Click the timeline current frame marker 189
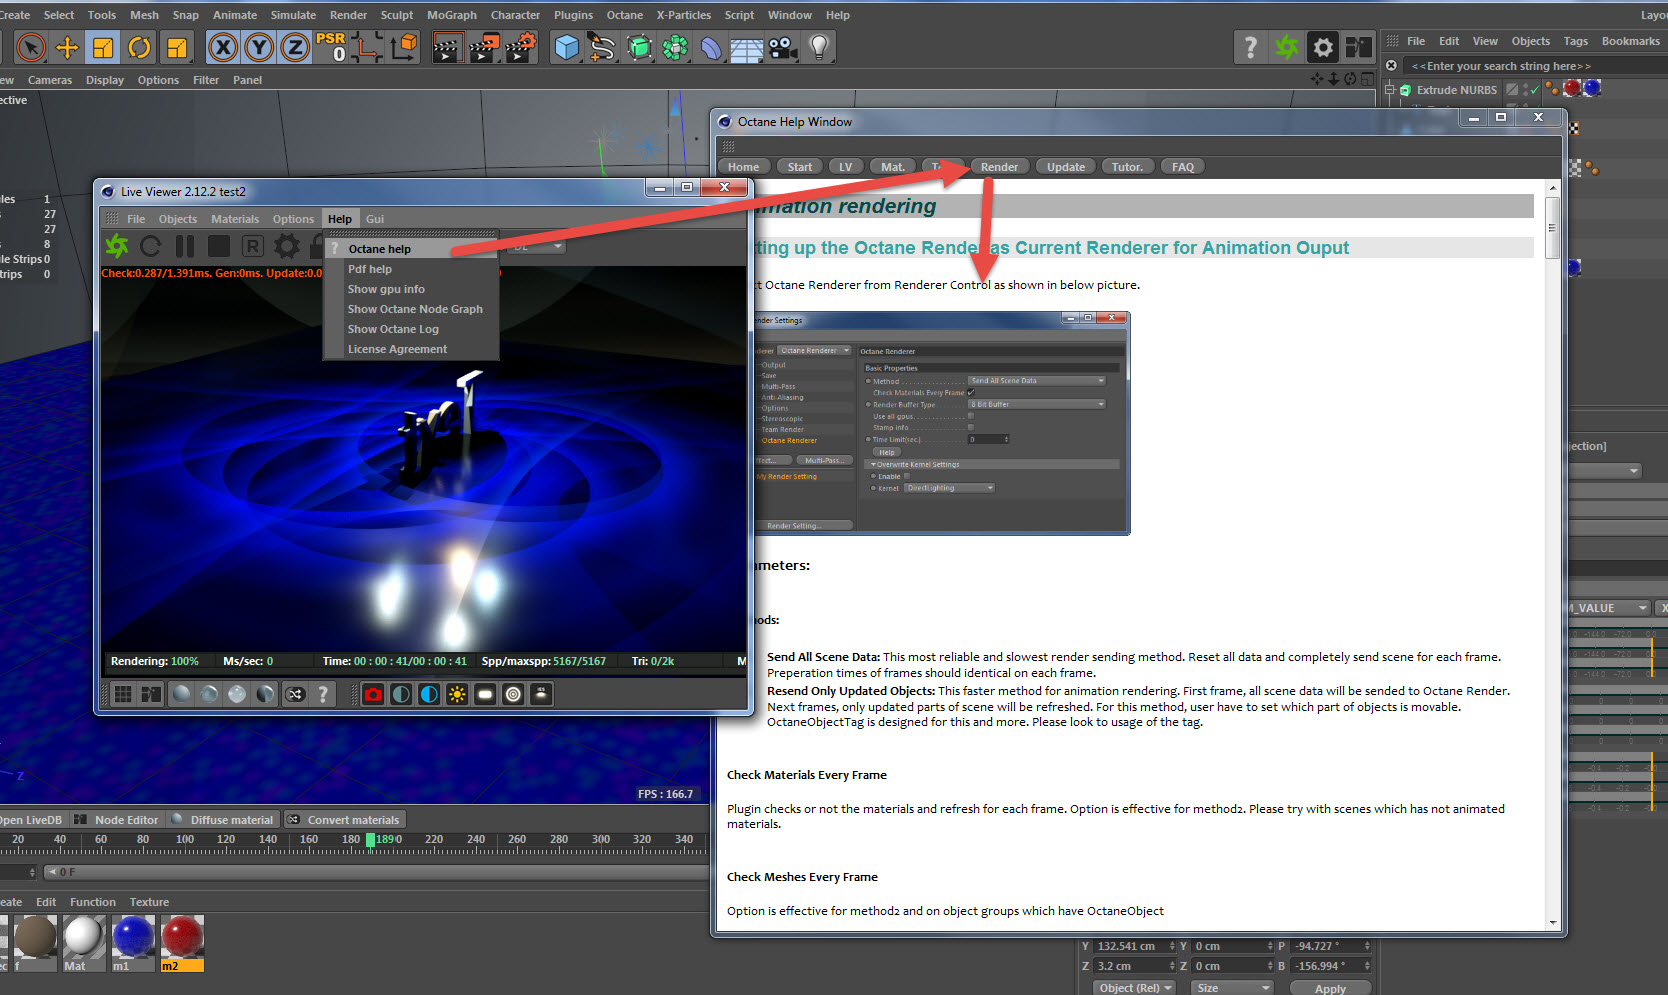Viewport: 1668px width, 995px height. (x=370, y=840)
